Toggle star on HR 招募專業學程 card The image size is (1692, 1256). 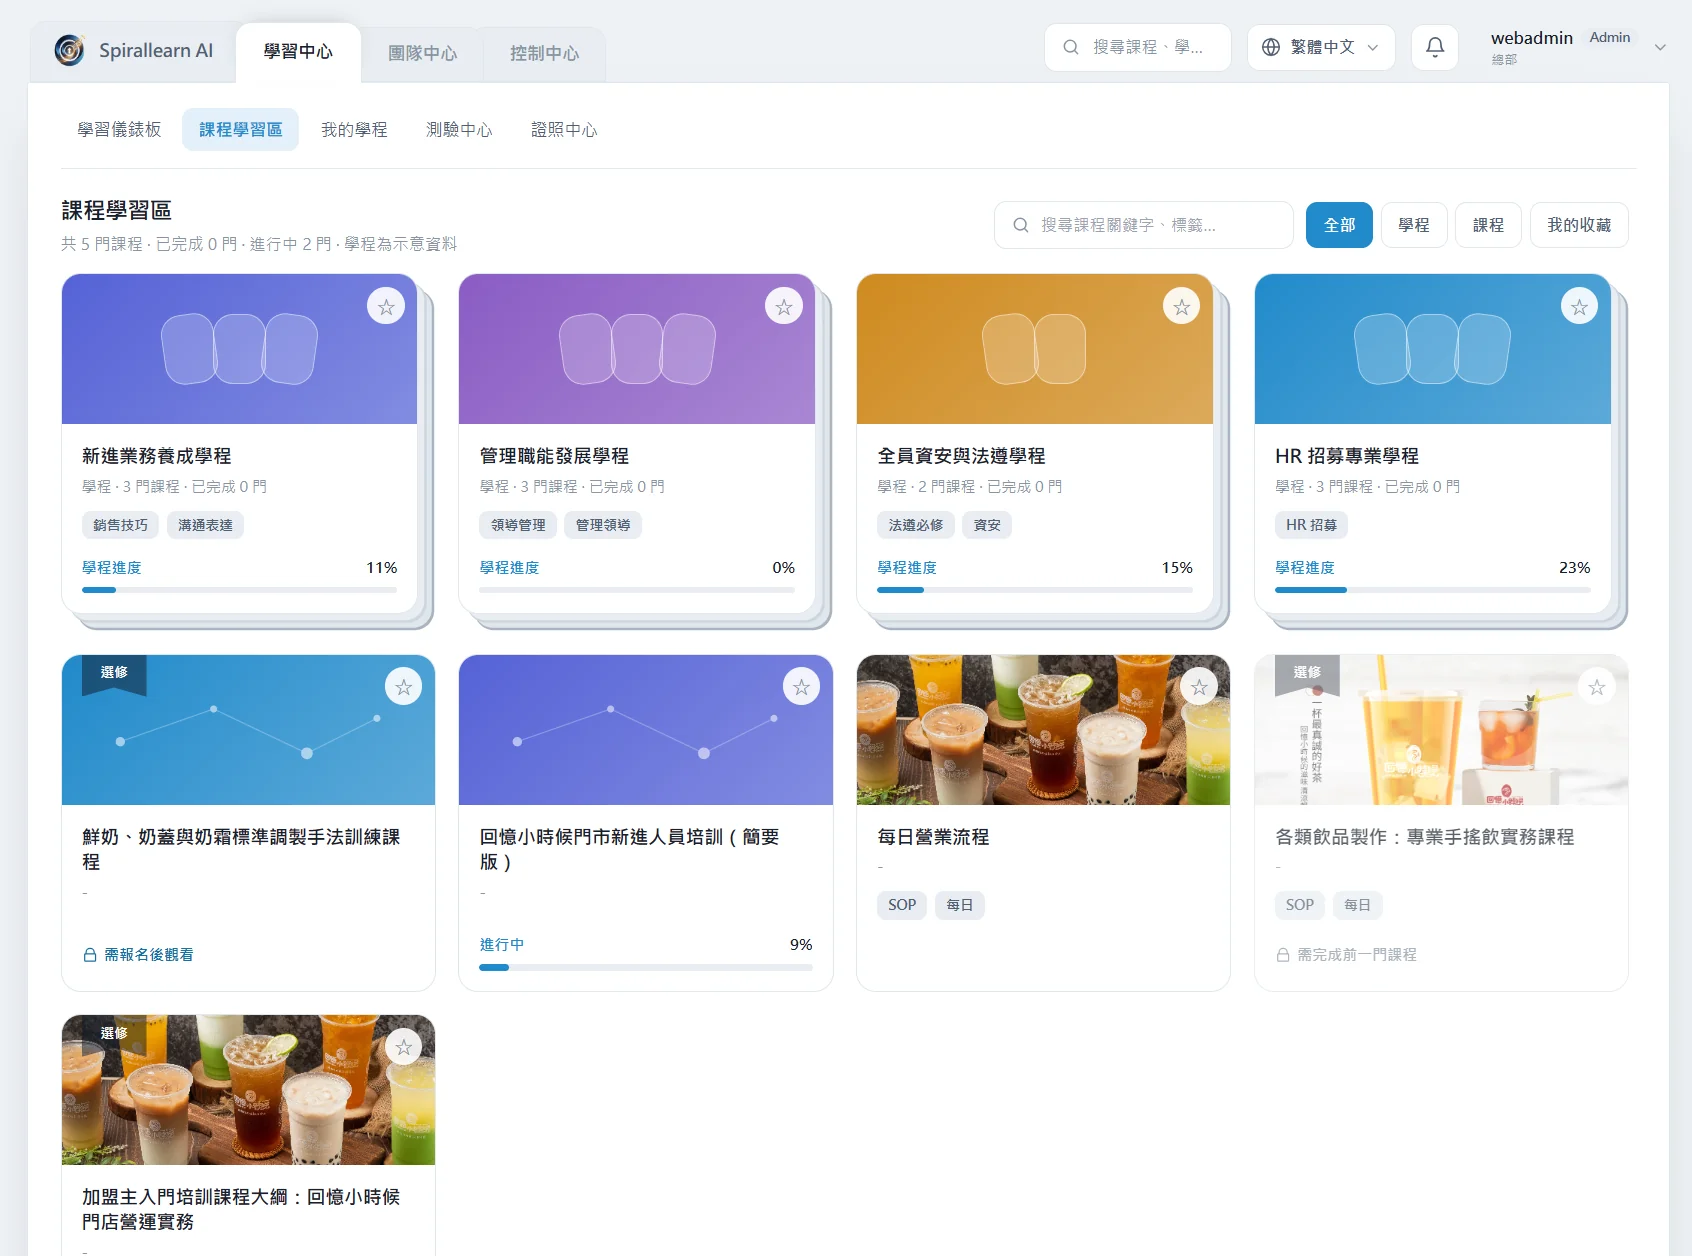click(1580, 306)
